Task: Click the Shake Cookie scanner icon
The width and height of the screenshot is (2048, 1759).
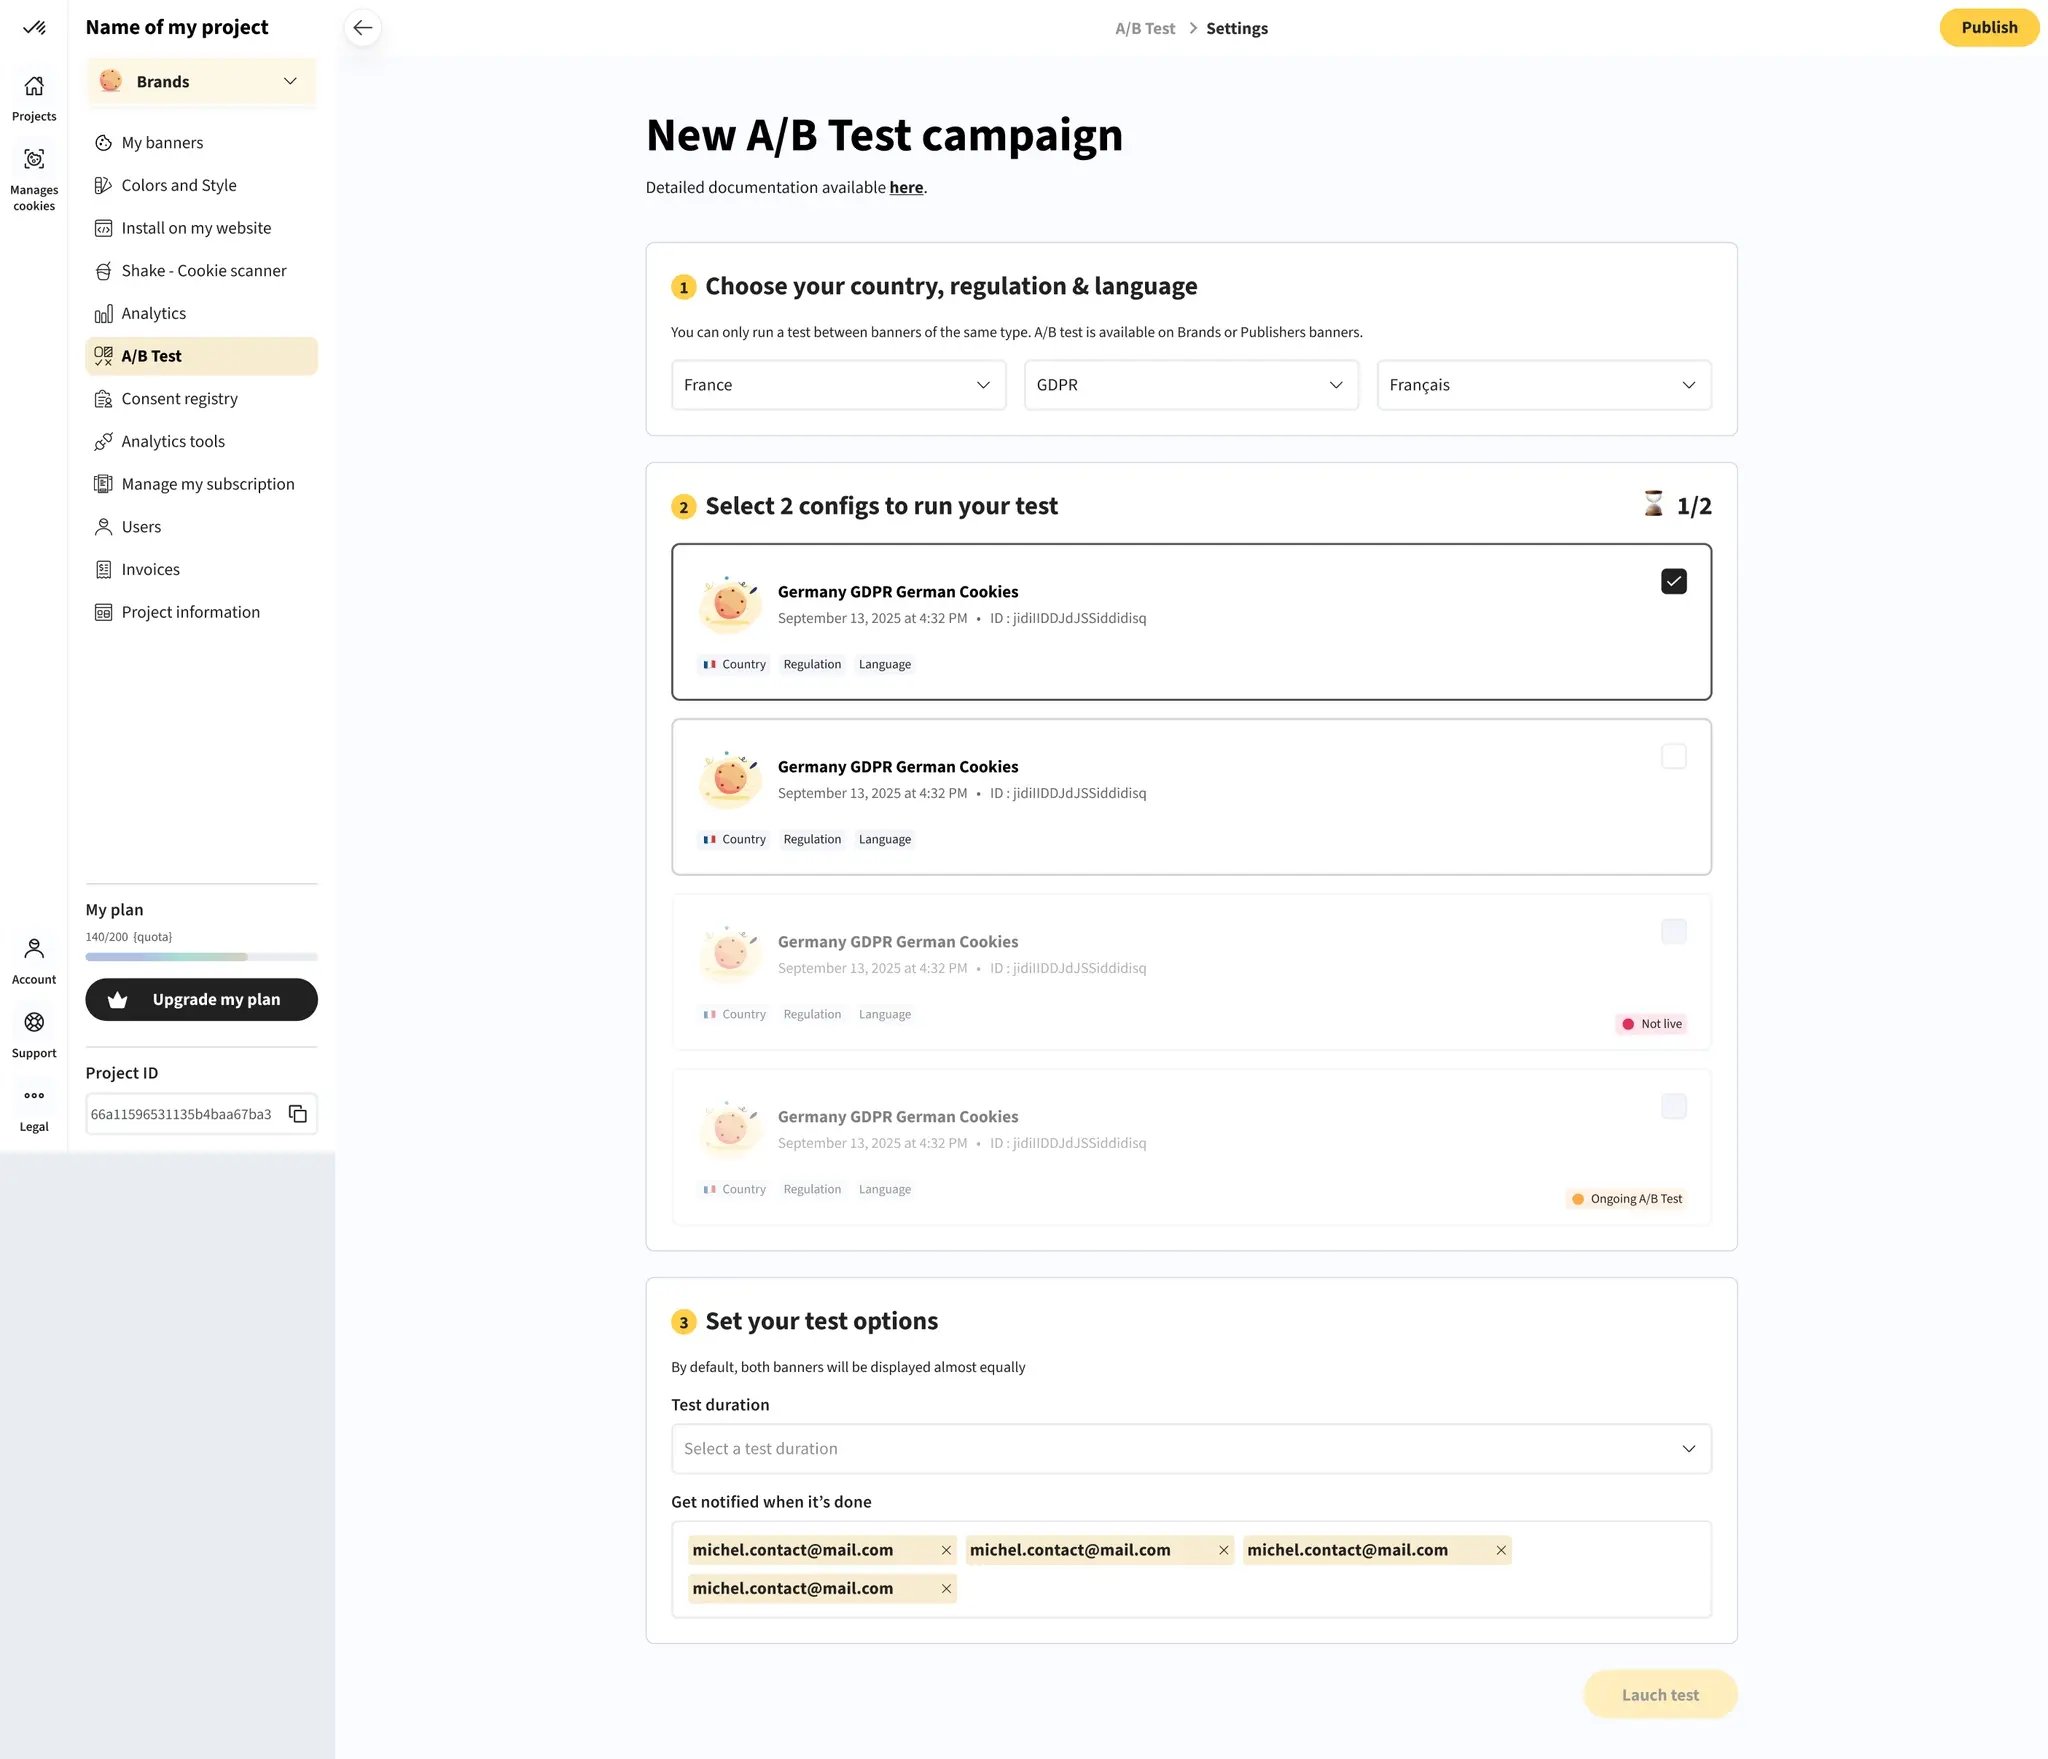Action: pyautogui.click(x=103, y=271)
